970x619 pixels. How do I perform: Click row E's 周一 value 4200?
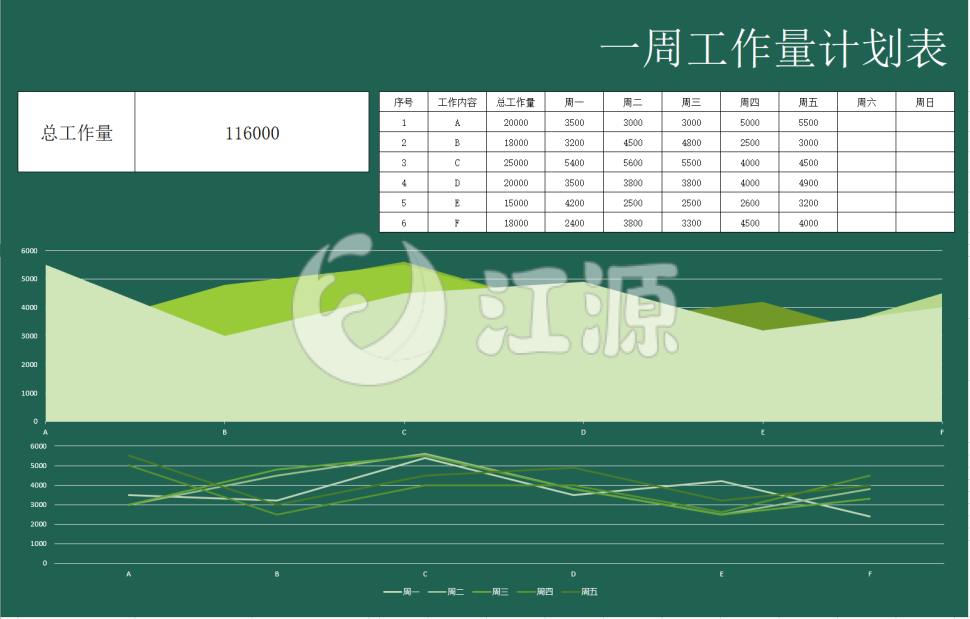coord(574,203)
